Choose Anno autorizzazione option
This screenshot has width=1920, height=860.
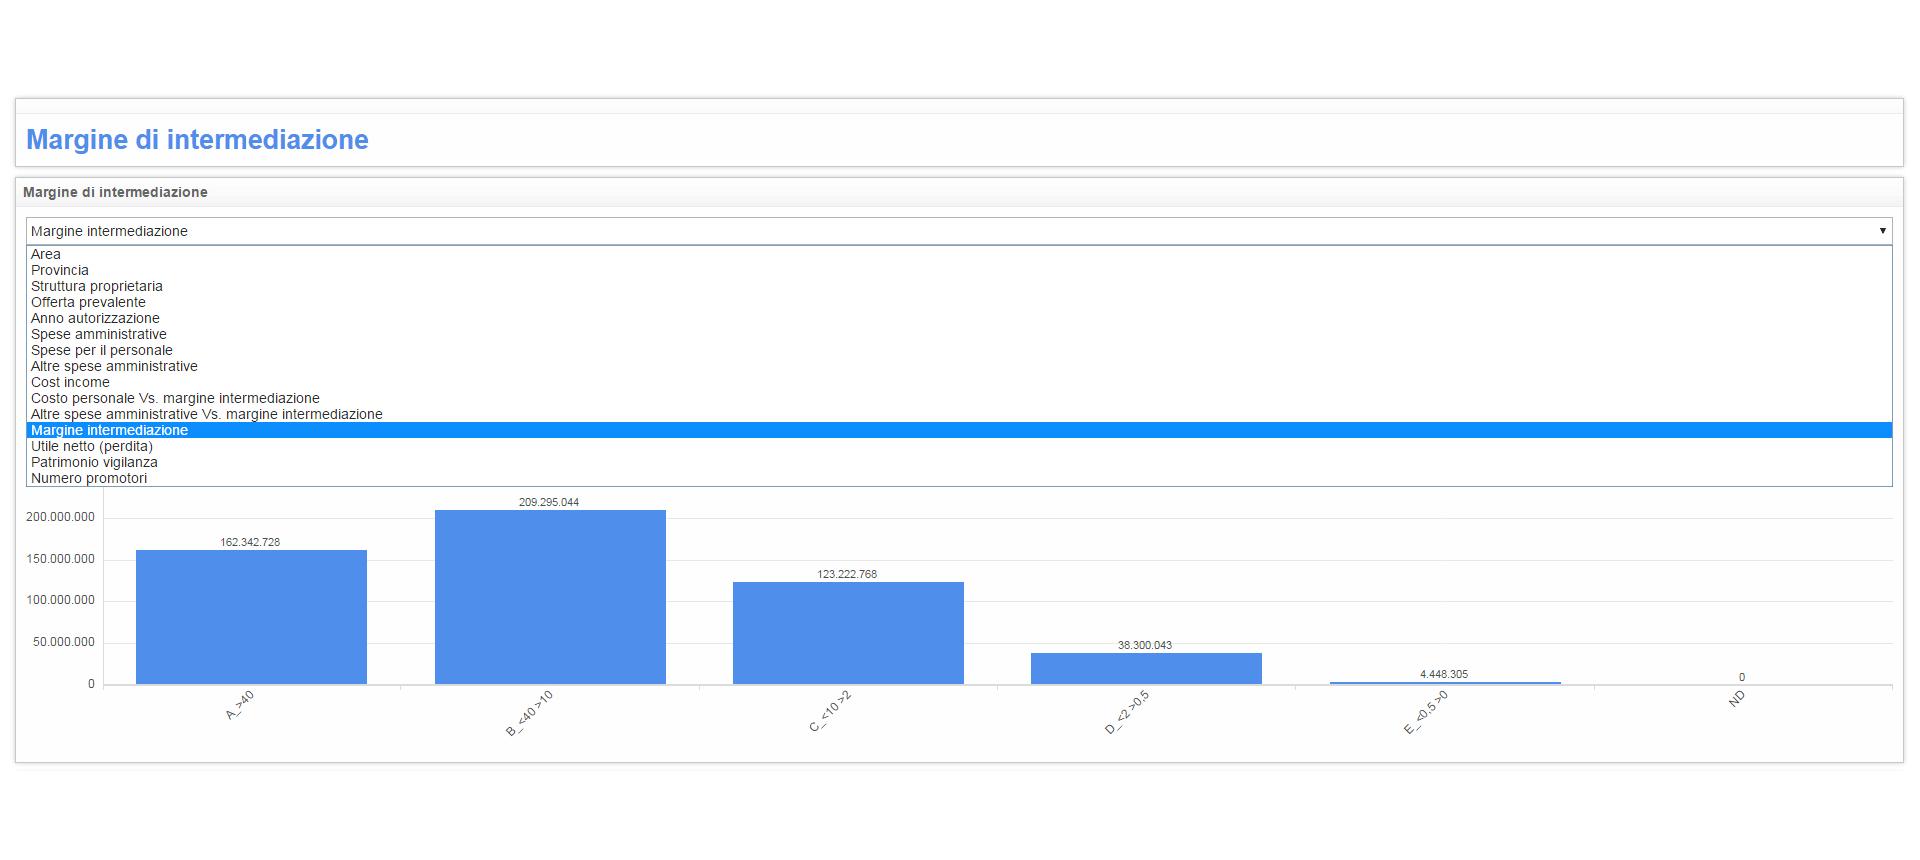point(959,318)
